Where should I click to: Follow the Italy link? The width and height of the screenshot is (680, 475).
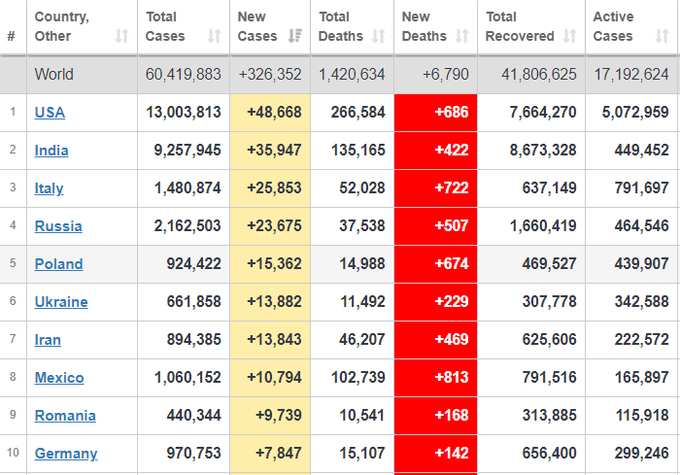coord(49,188)
